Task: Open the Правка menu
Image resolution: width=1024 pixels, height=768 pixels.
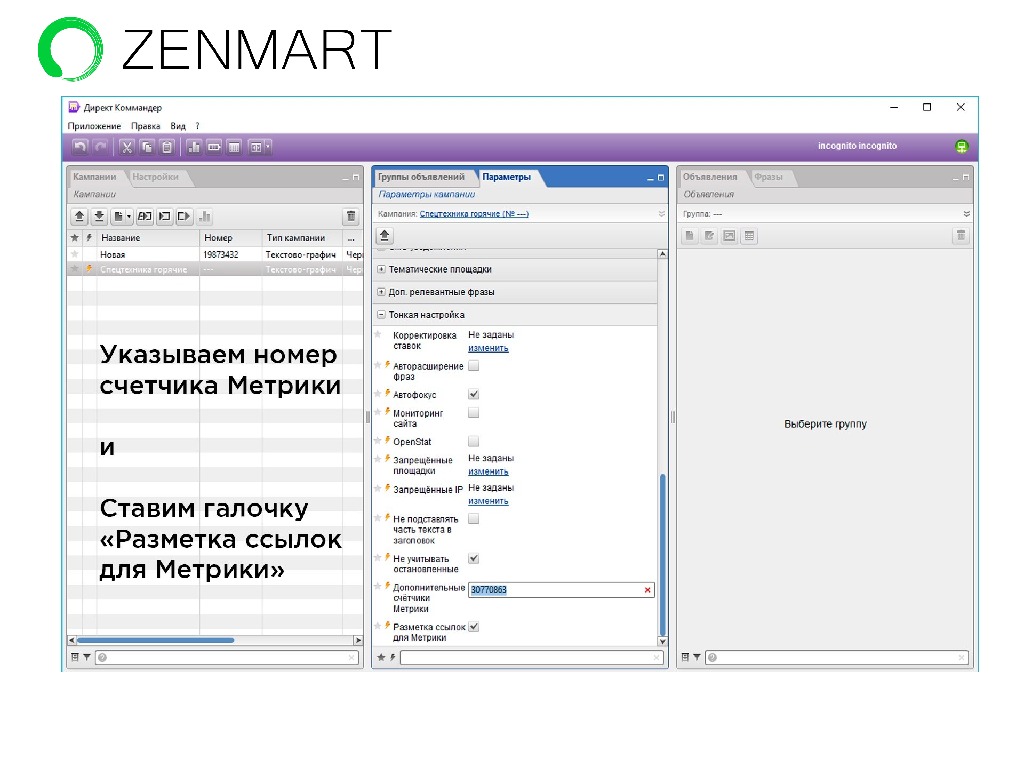Action: tap(145, 126)
